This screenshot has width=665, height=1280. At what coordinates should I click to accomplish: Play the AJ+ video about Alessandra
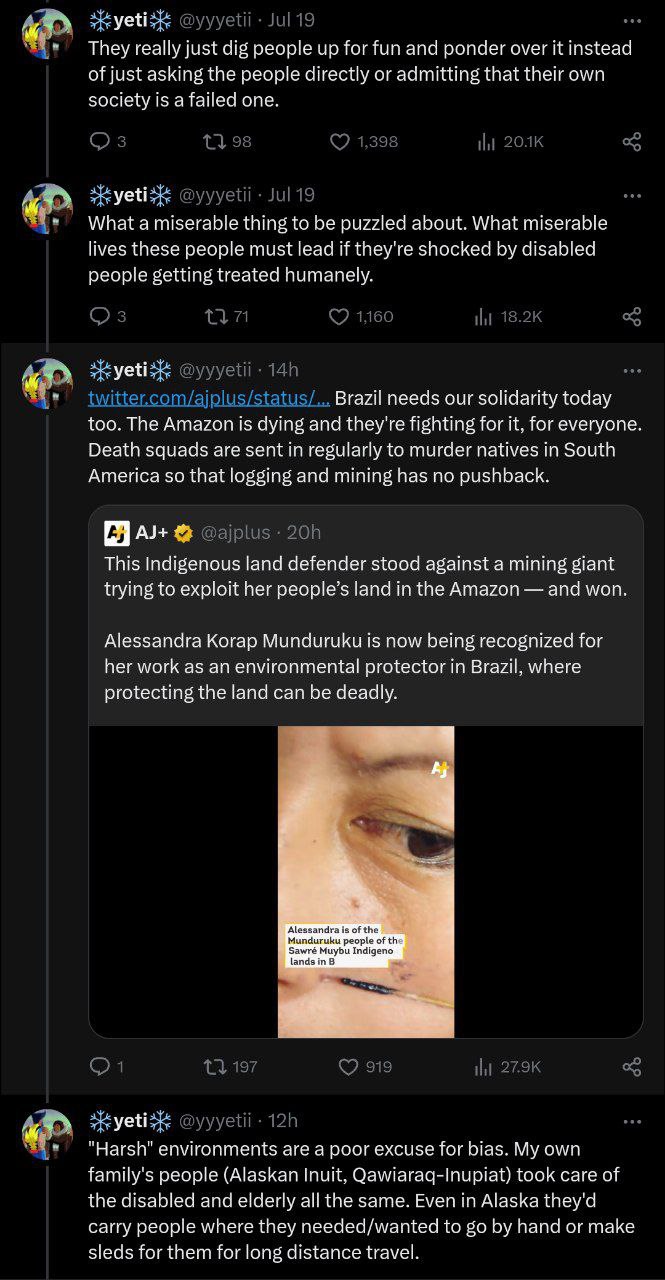pyautogui.click(x=365, y=881)
